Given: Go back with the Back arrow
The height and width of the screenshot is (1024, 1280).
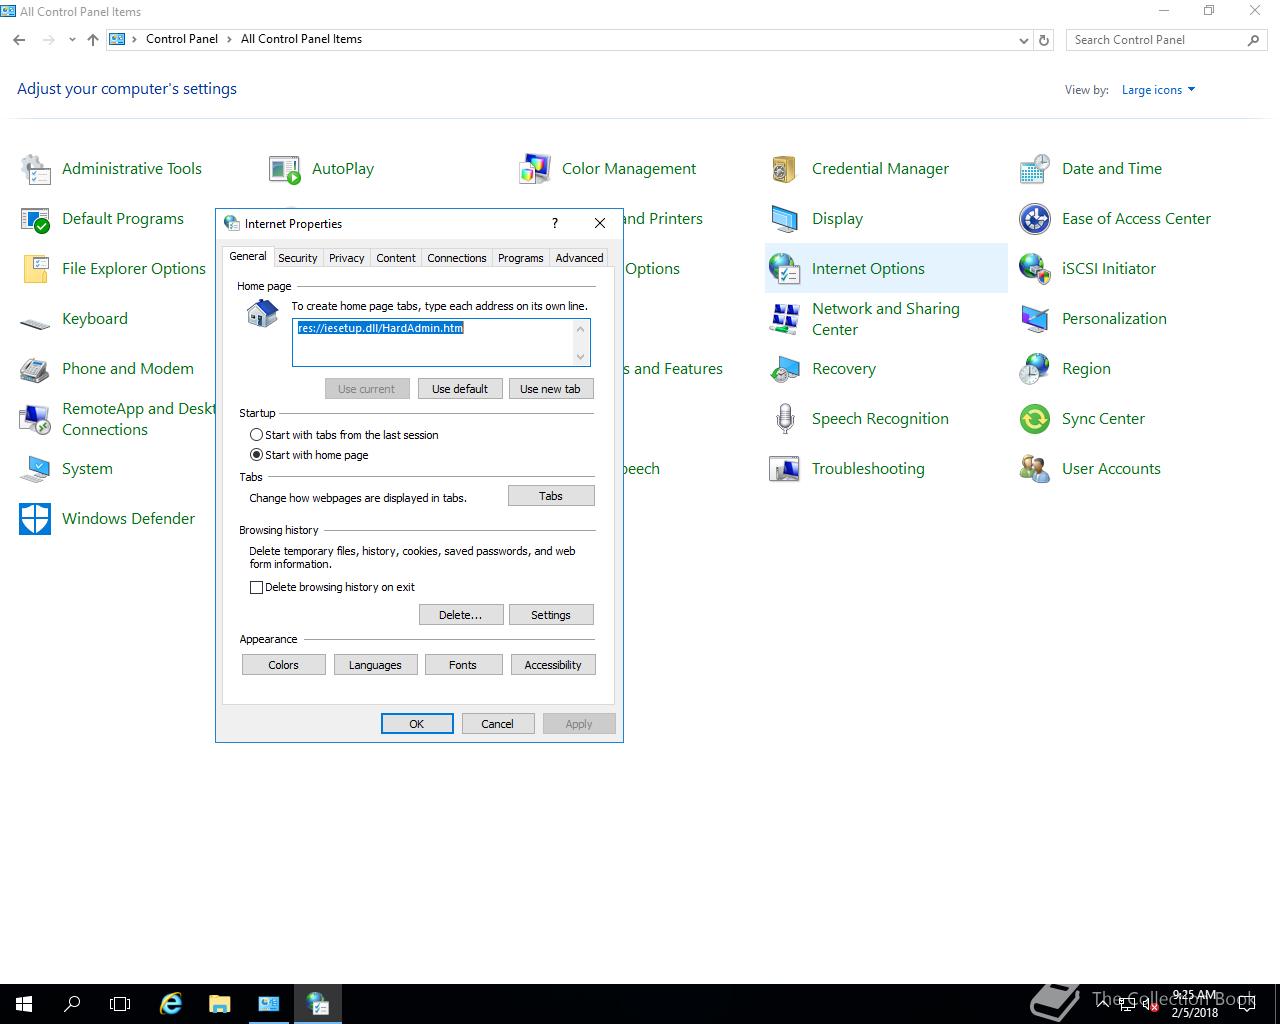Looking at the screenshot, I should coord(19,40).
